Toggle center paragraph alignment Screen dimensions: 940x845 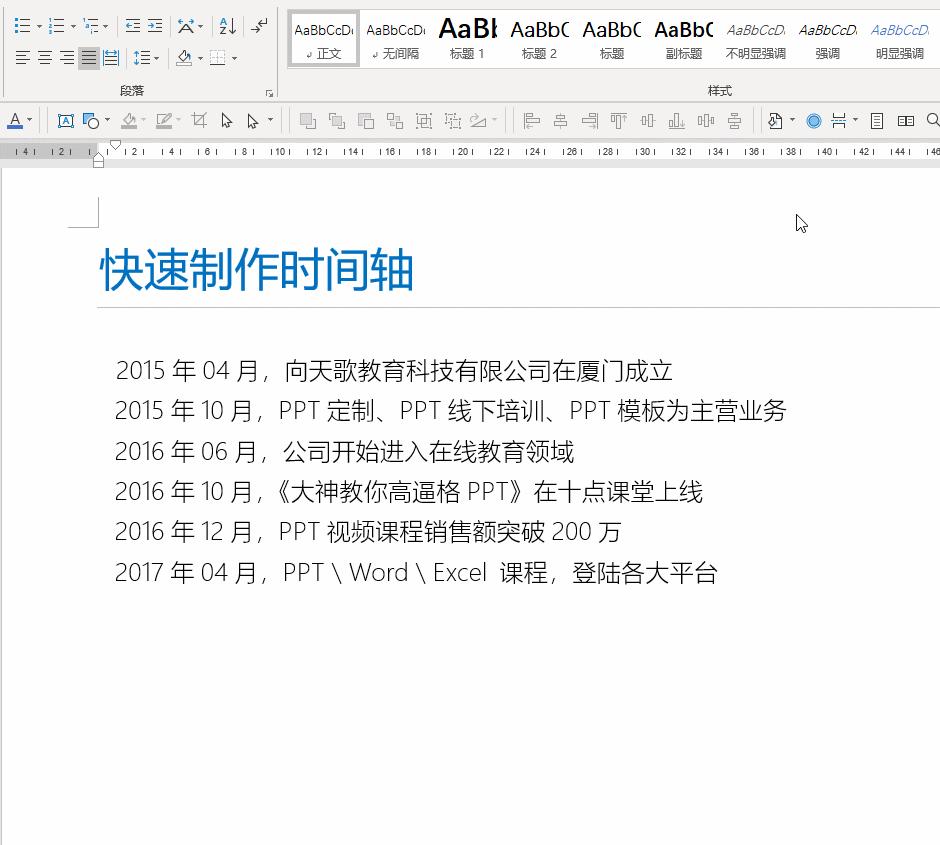44,57
